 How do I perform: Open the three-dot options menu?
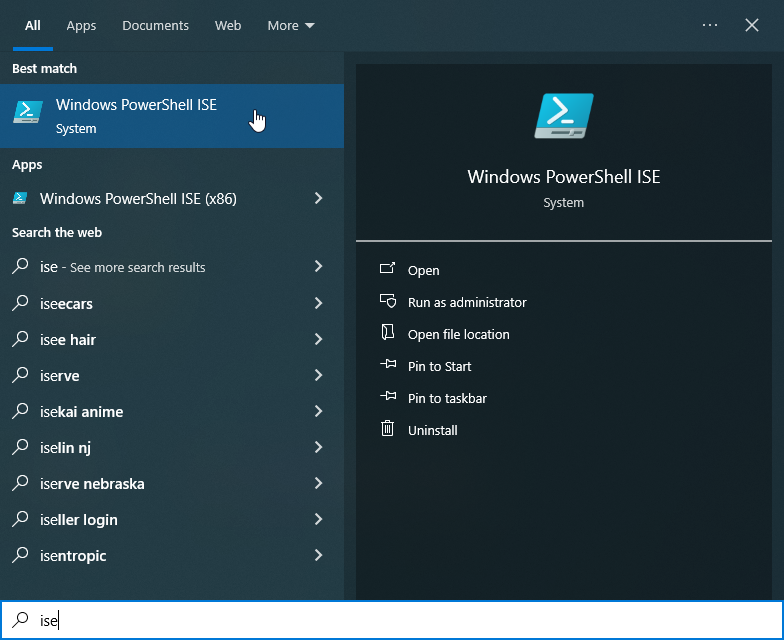click(710, 25)
